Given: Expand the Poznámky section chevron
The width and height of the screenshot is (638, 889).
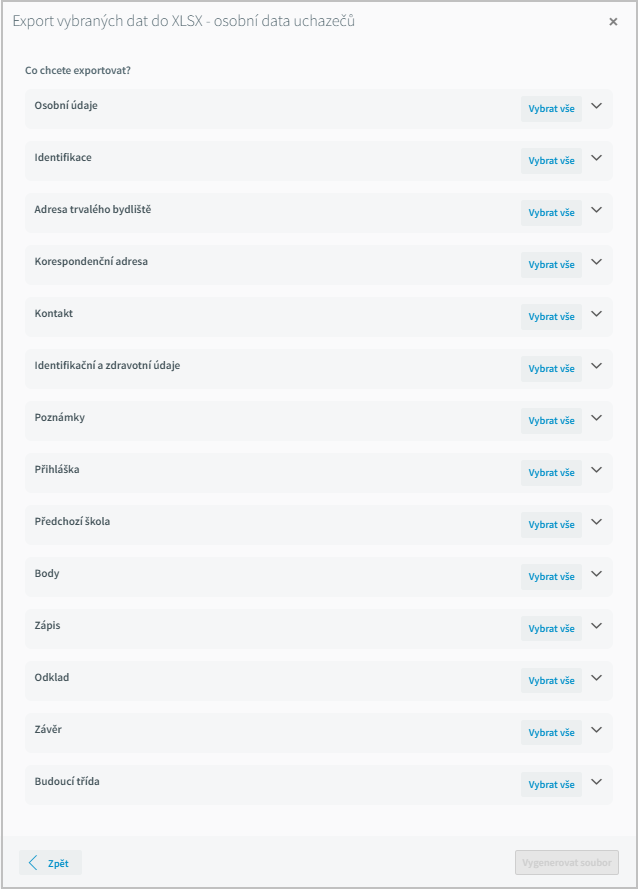Looking at the screenshot, I should (597, 418).
